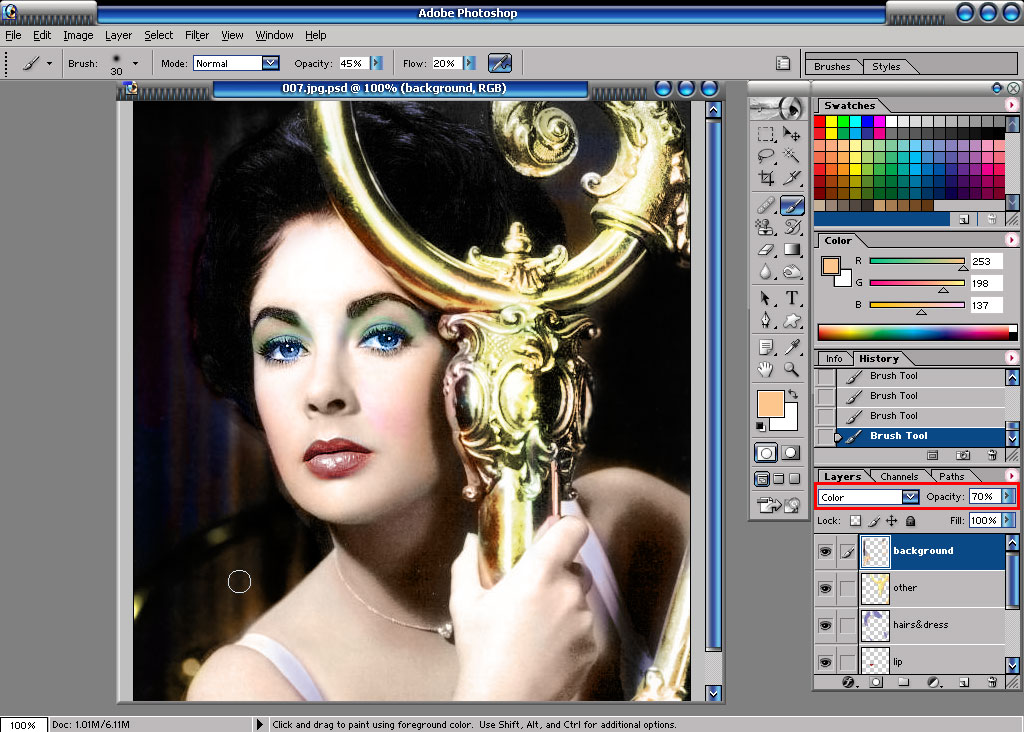Open the Image menu

[x=78, y=35]
